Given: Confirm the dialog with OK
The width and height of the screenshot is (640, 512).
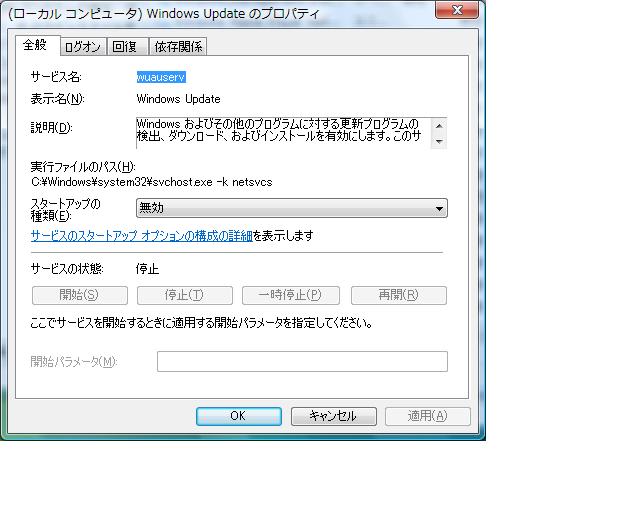Looking at the screenshot, I should 238,416.
